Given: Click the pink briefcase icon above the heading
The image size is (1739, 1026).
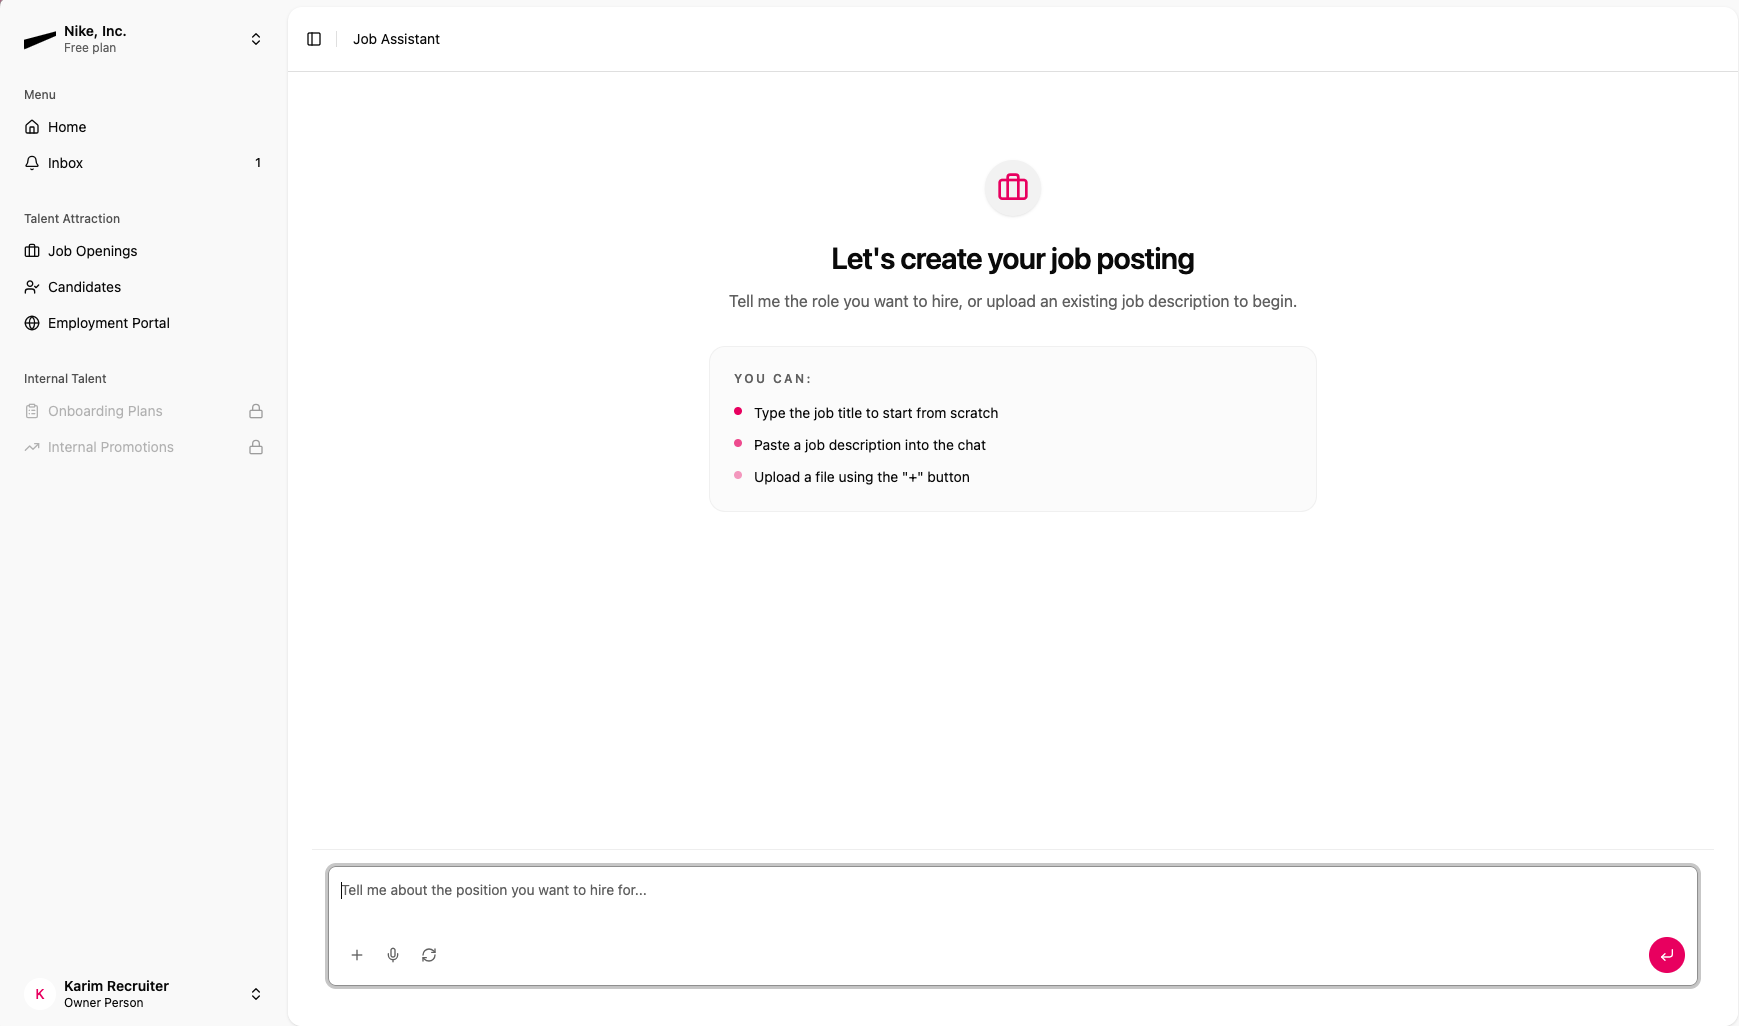Looking at the screenshot, I should coord(1012,188).
